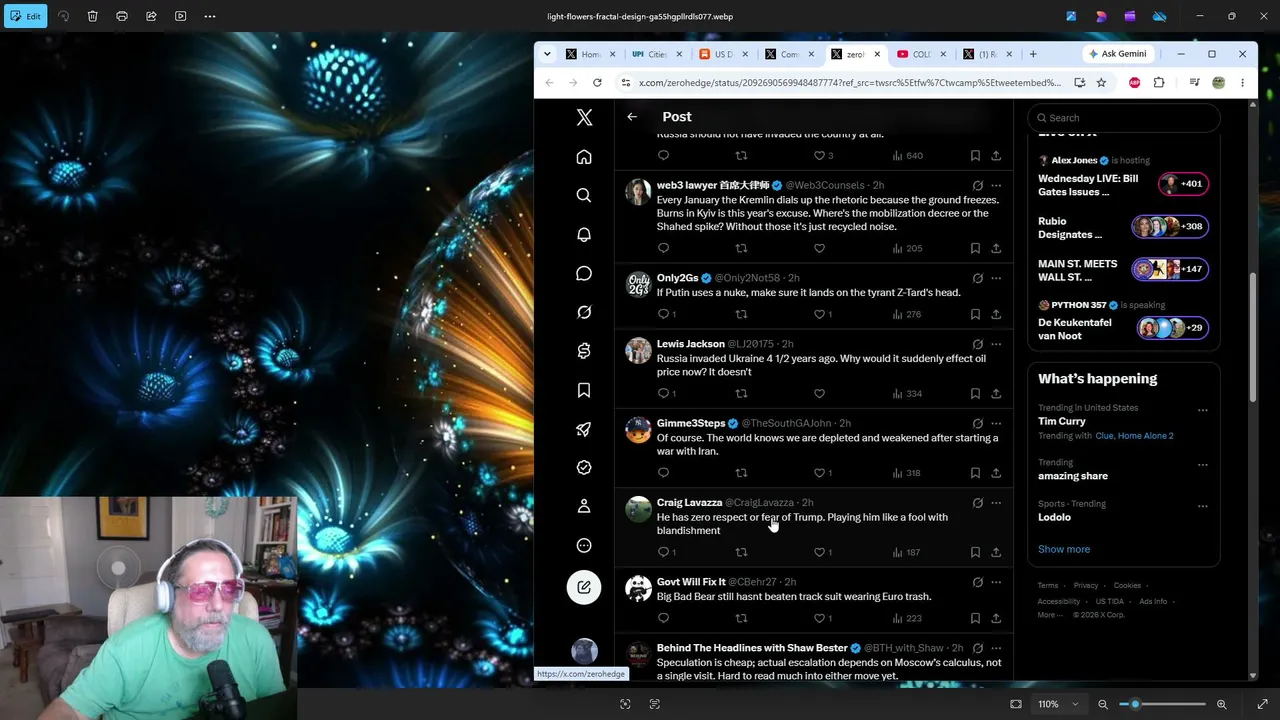This screenshot has height=720, width=1280.
Task: Bookmark web3 lawyer's post
Action: coord(975,248)
